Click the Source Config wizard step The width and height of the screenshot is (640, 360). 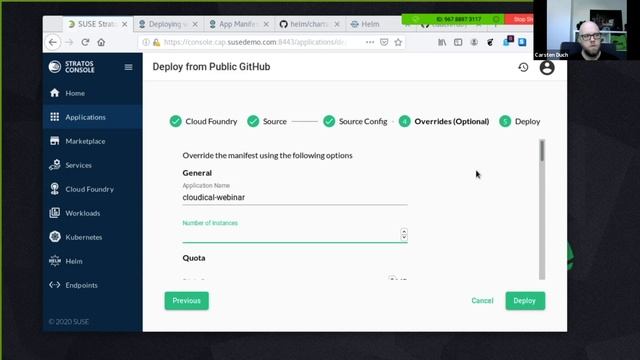[355, 121]
